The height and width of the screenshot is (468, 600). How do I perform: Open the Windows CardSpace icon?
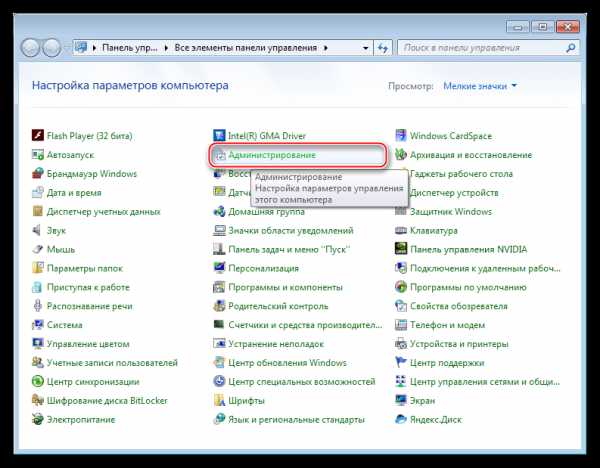(401, 135)
